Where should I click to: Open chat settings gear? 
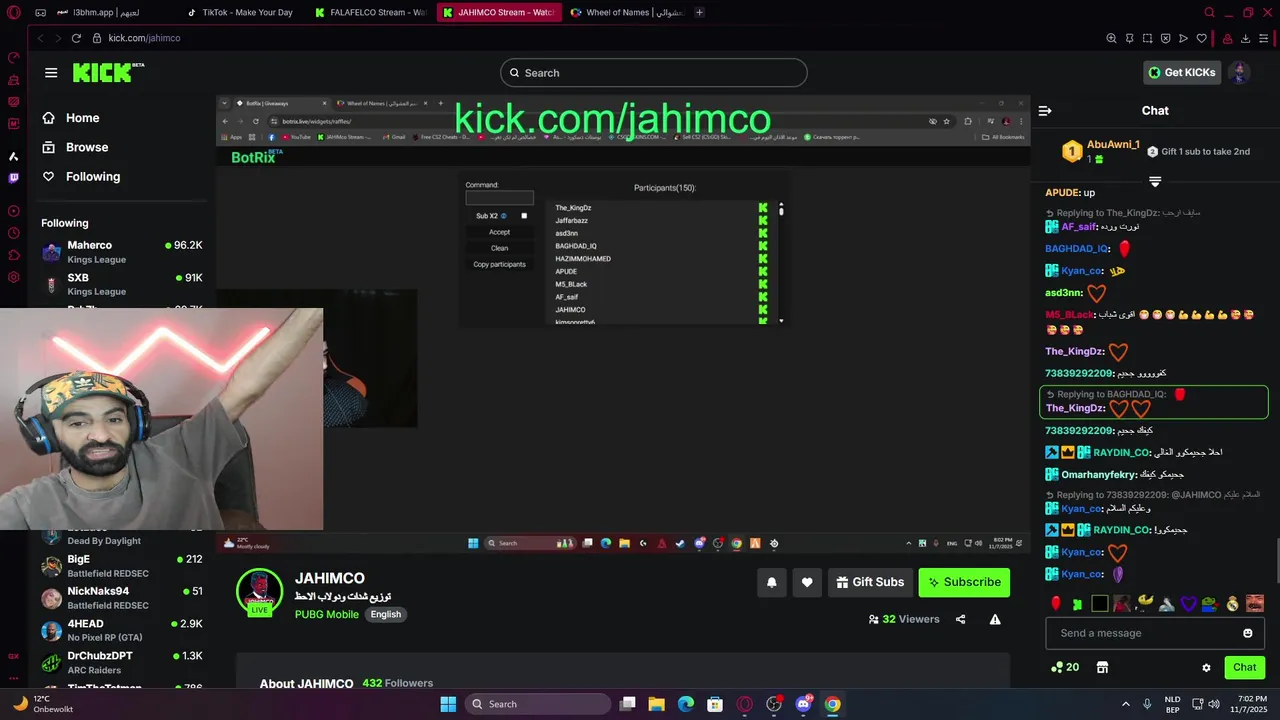pyautogui.click(x=1206, y=668)
